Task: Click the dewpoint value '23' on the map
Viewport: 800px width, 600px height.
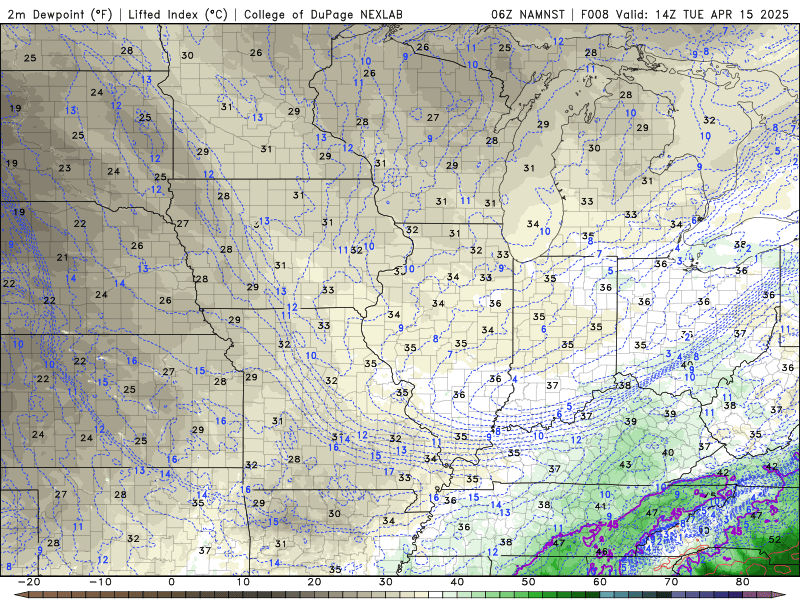Action: click(65, 168)
